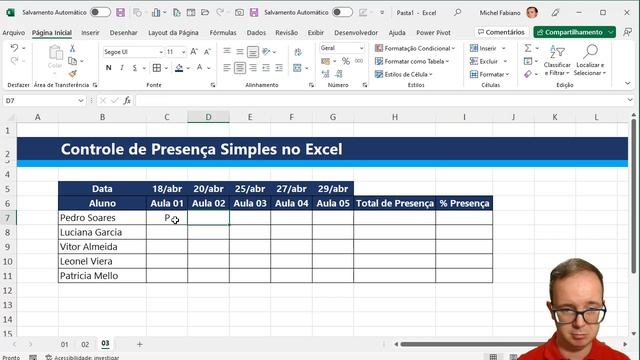Select column D header
The image size is (640, 360).
pos(209,117)
